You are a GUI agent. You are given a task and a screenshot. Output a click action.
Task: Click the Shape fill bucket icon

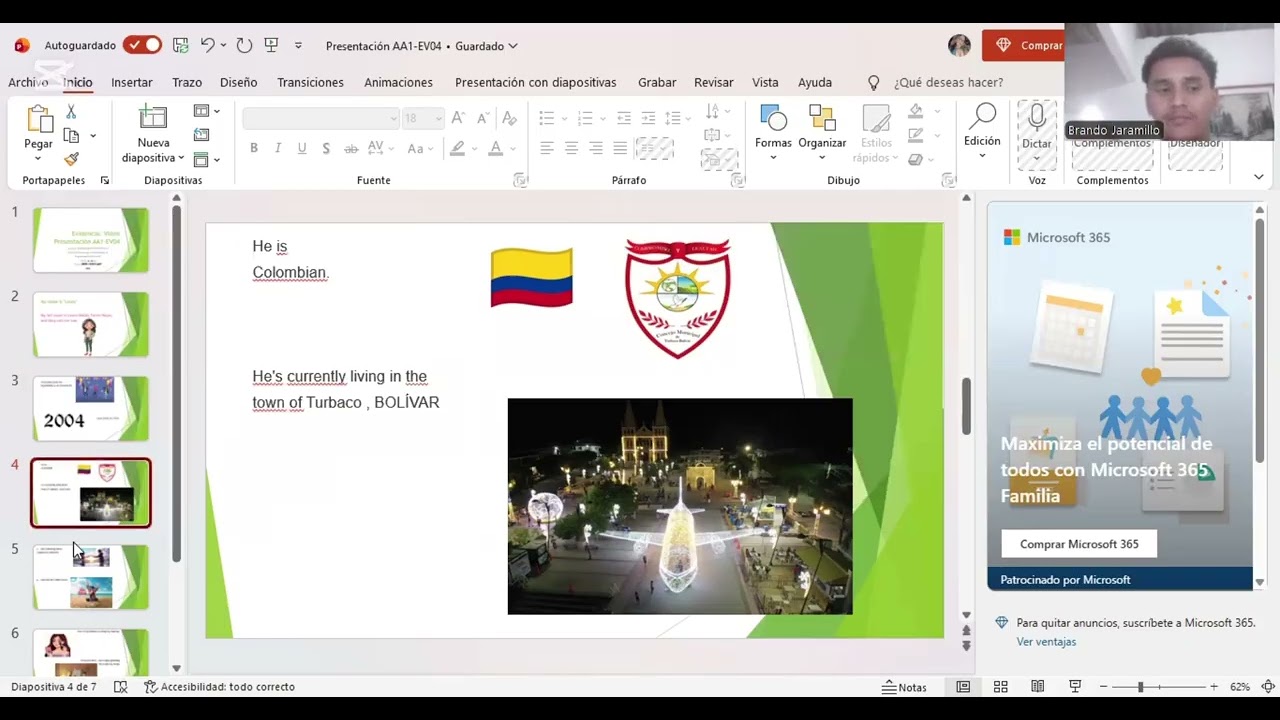coord(915,112)
